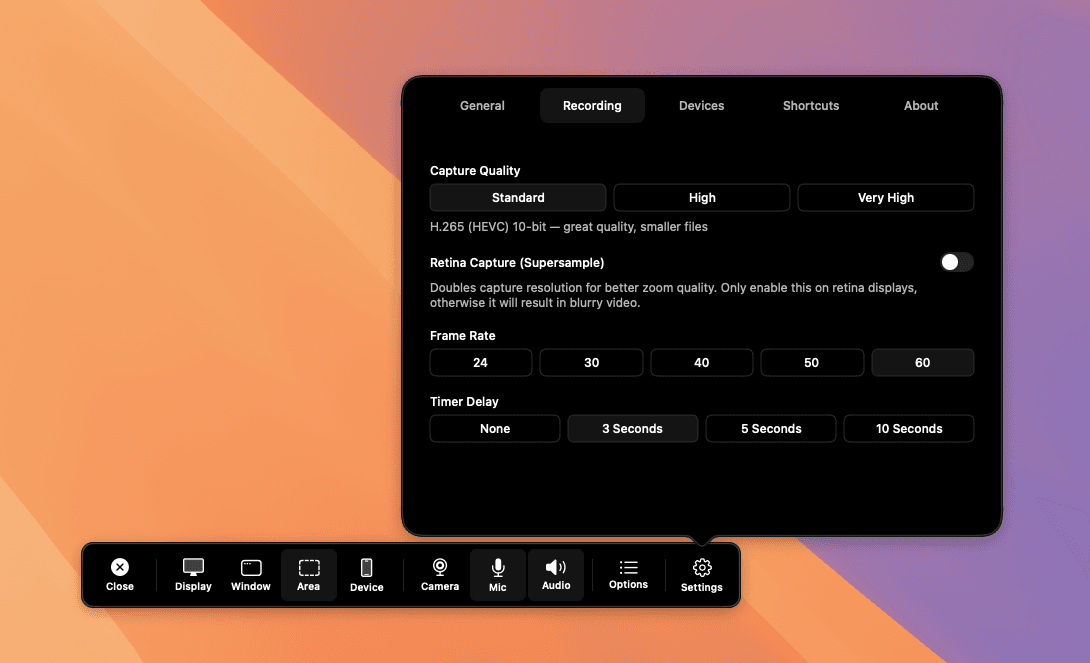Set frame rate to 30
Screen dimensions: 1090x663
(x=591, y=362)
